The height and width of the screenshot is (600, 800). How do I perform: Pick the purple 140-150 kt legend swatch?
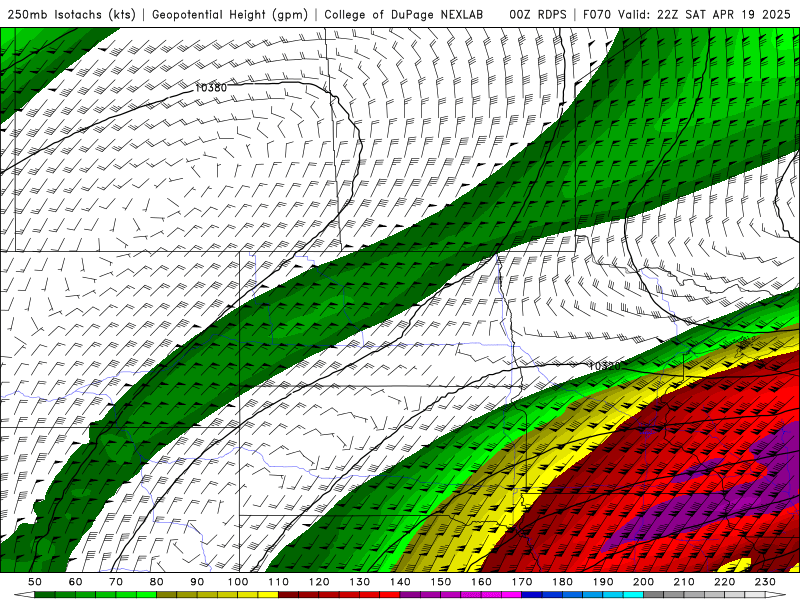420,595
